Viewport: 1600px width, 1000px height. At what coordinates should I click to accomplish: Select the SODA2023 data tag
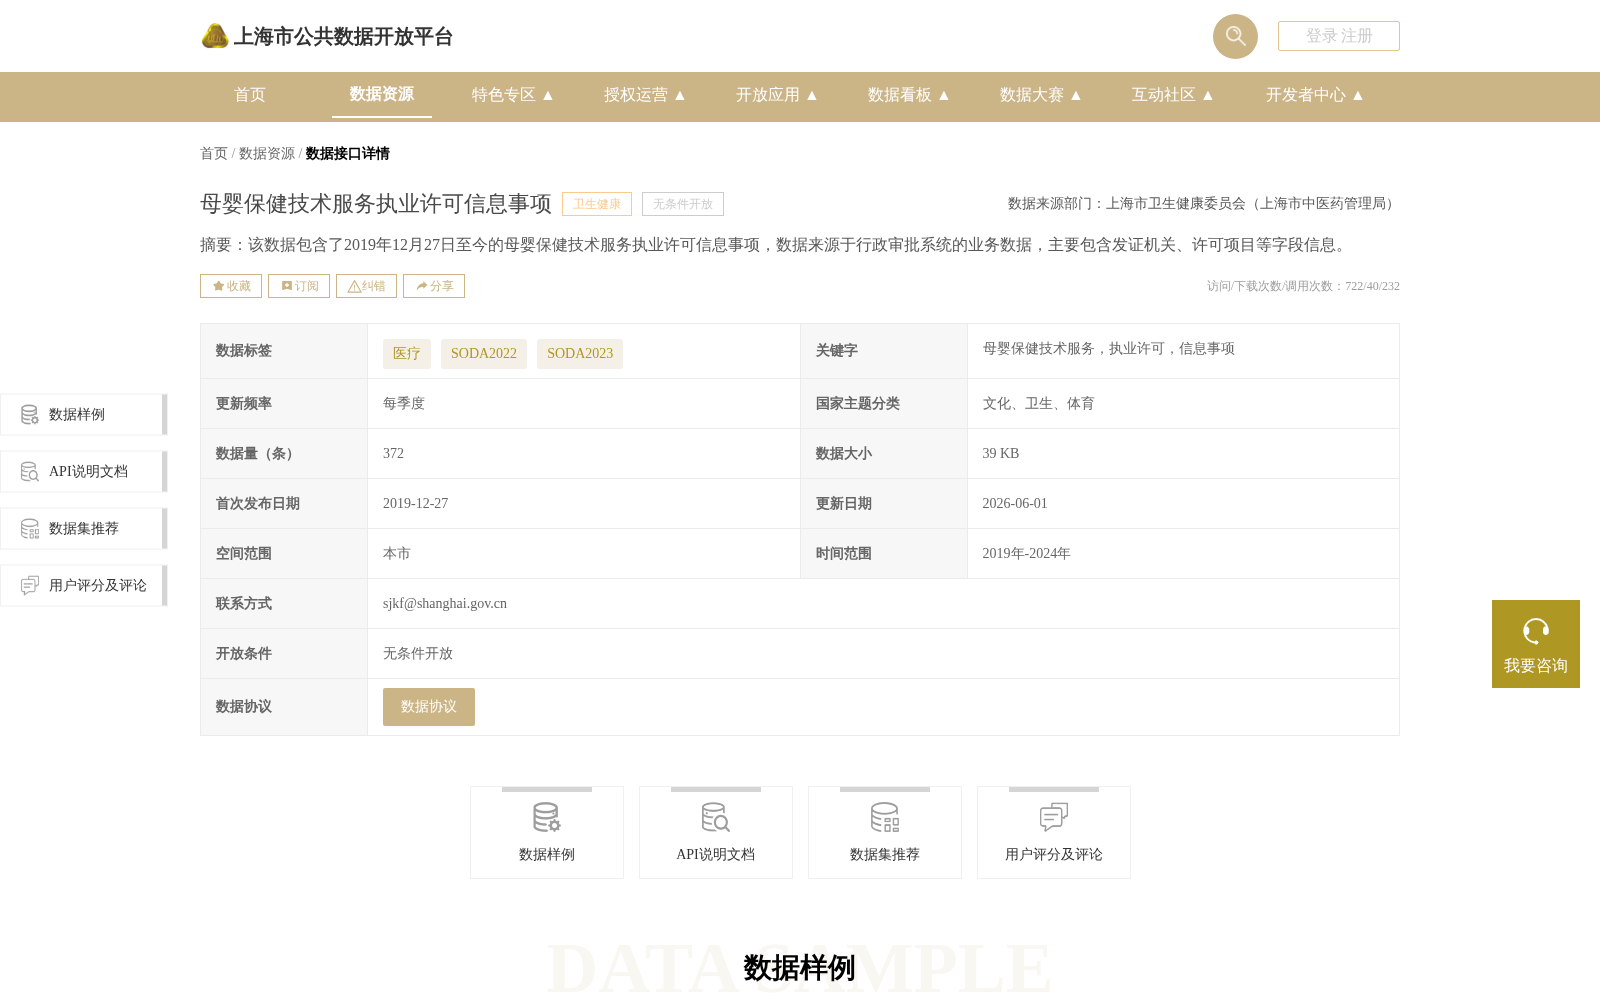[x=580, y=354]
